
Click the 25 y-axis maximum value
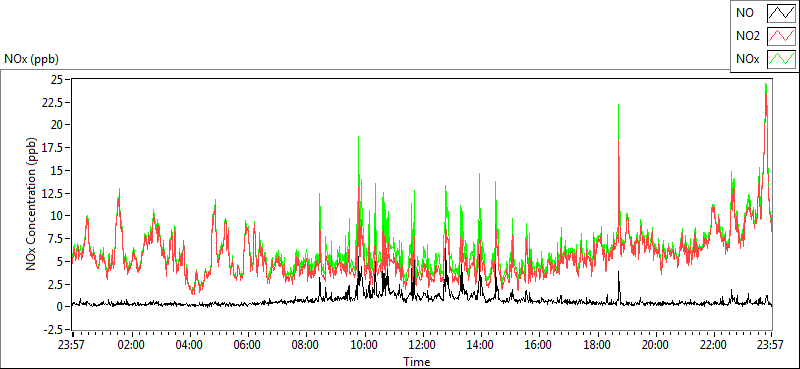pyautogui.click(x=56, y=79)
